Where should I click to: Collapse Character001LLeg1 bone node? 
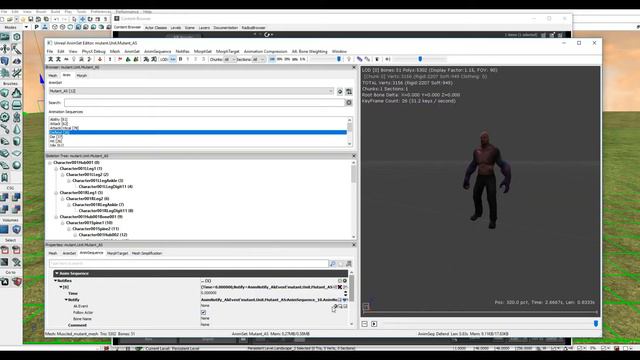56,169
